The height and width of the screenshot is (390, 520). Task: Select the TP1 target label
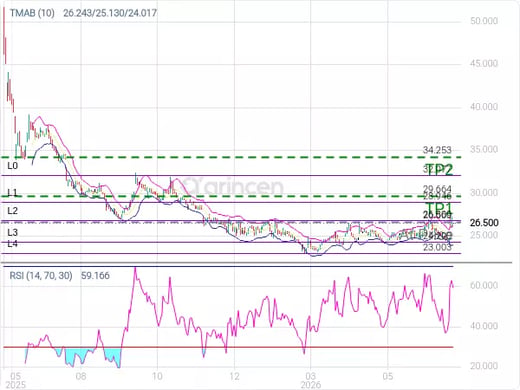pos(438,208)
